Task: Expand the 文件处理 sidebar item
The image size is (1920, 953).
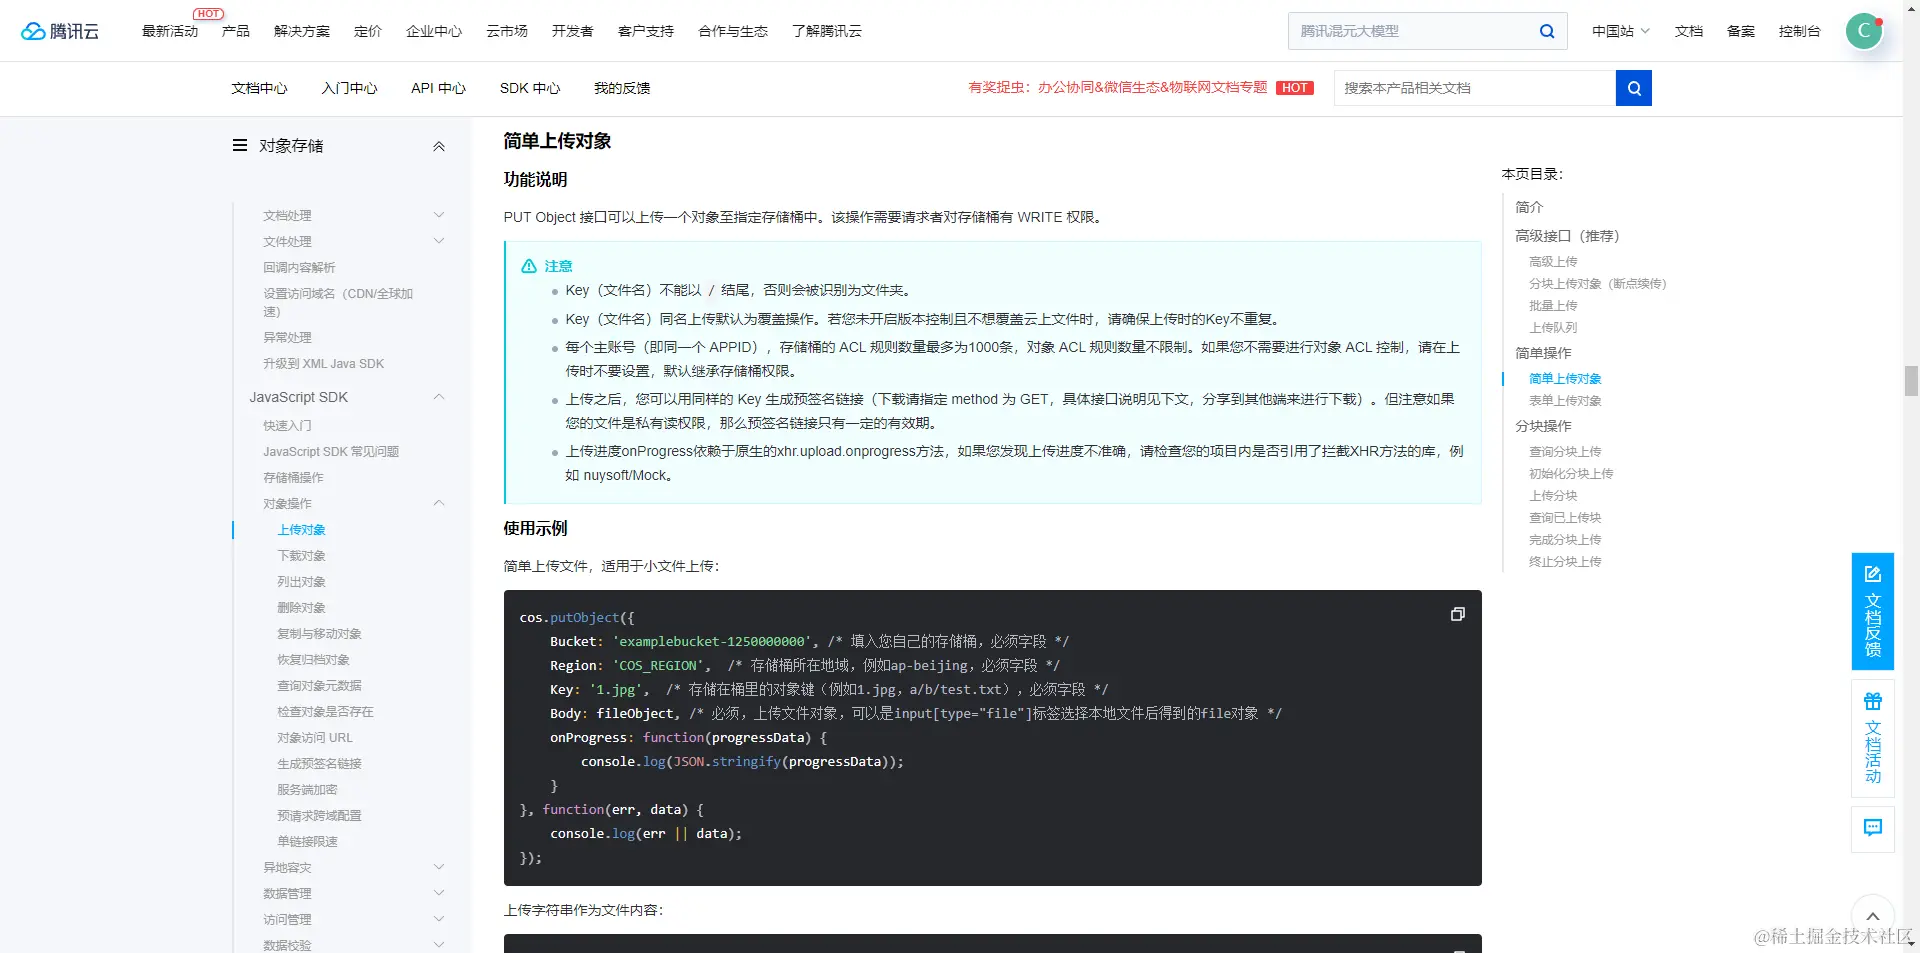Action: (439, 241)
